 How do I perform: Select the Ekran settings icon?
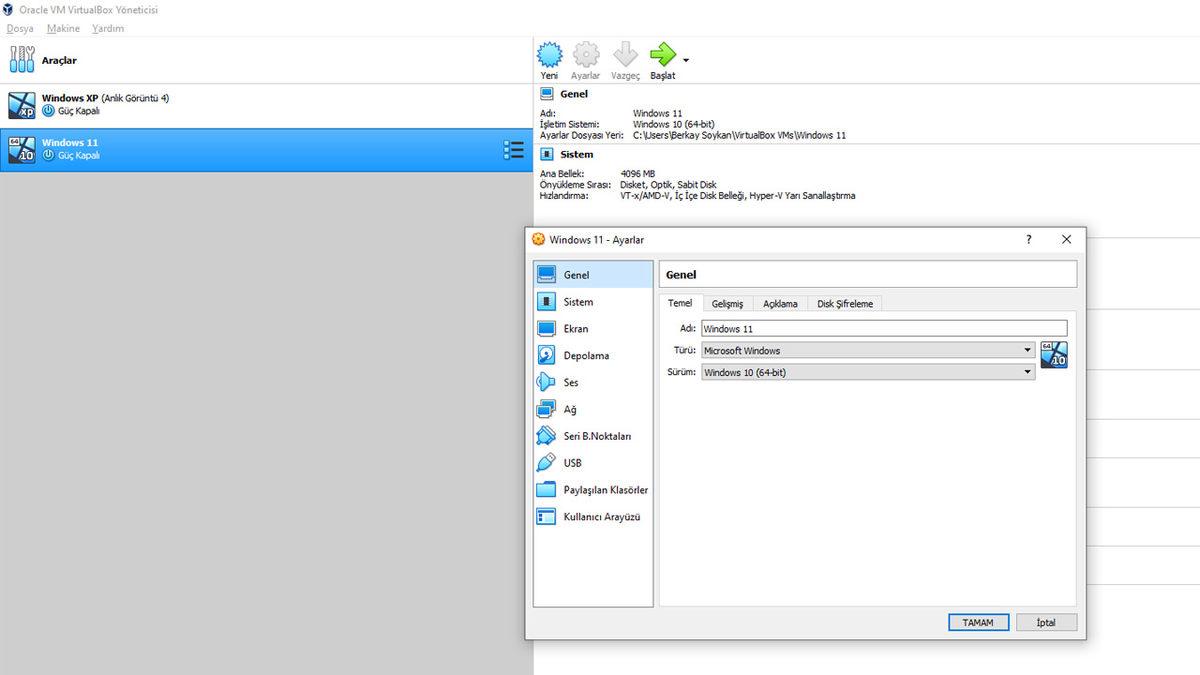[x=546, y=328]
